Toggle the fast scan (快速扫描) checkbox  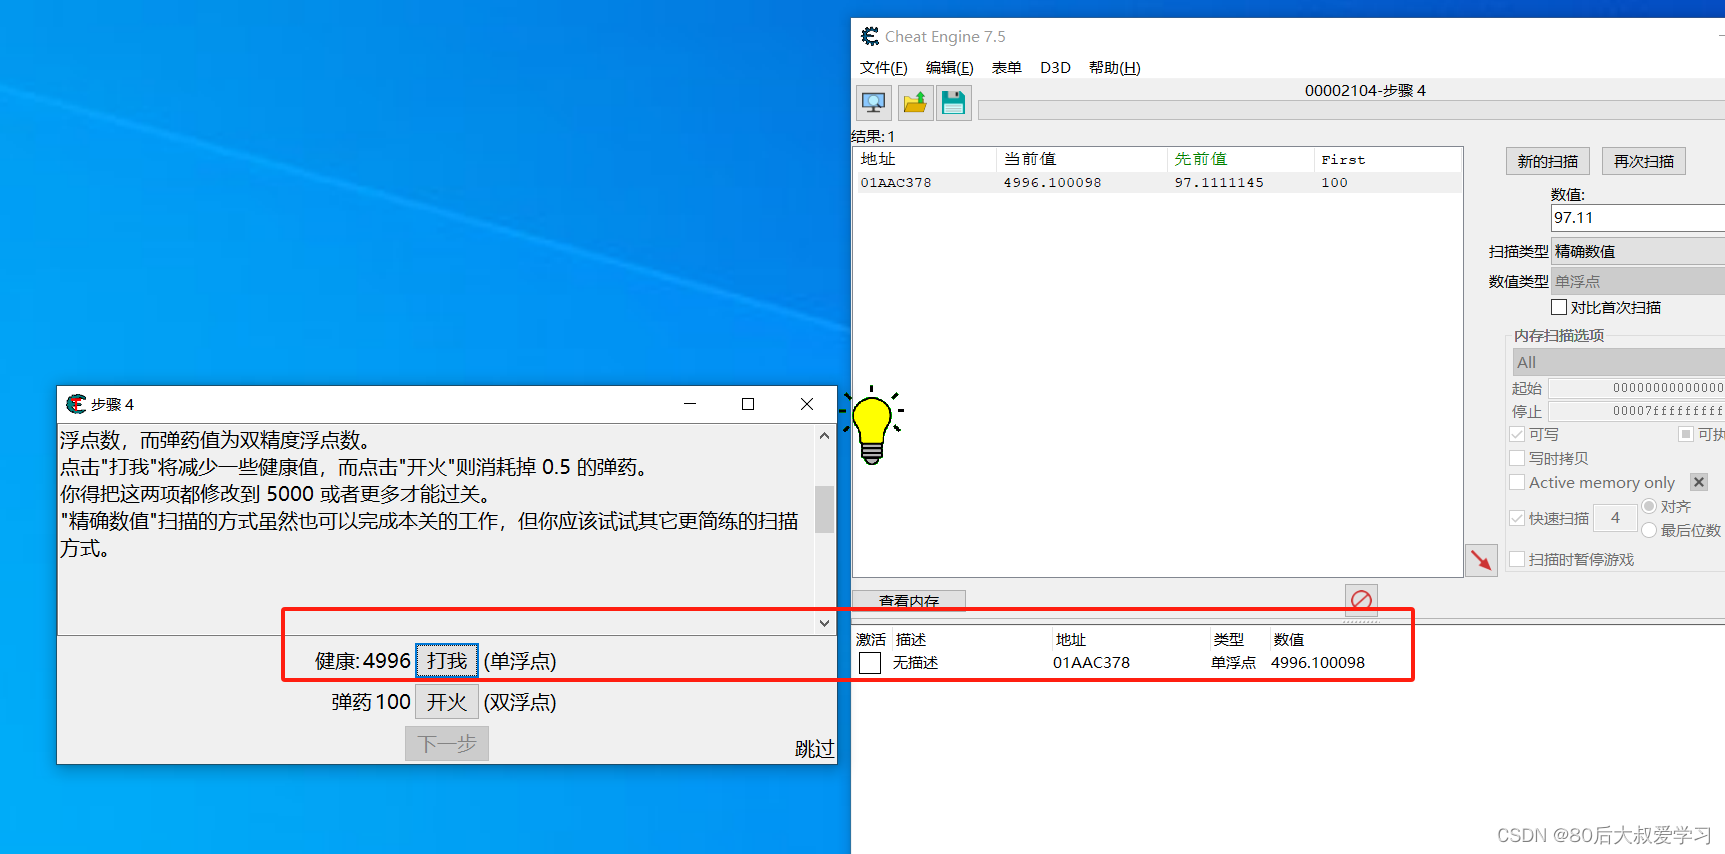[1517, 518]
